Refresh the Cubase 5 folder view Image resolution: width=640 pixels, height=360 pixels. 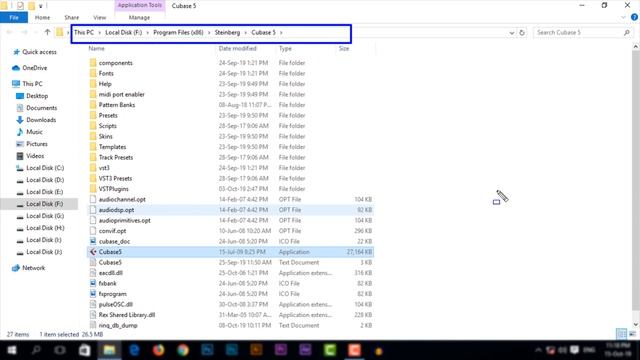(522, 33)
